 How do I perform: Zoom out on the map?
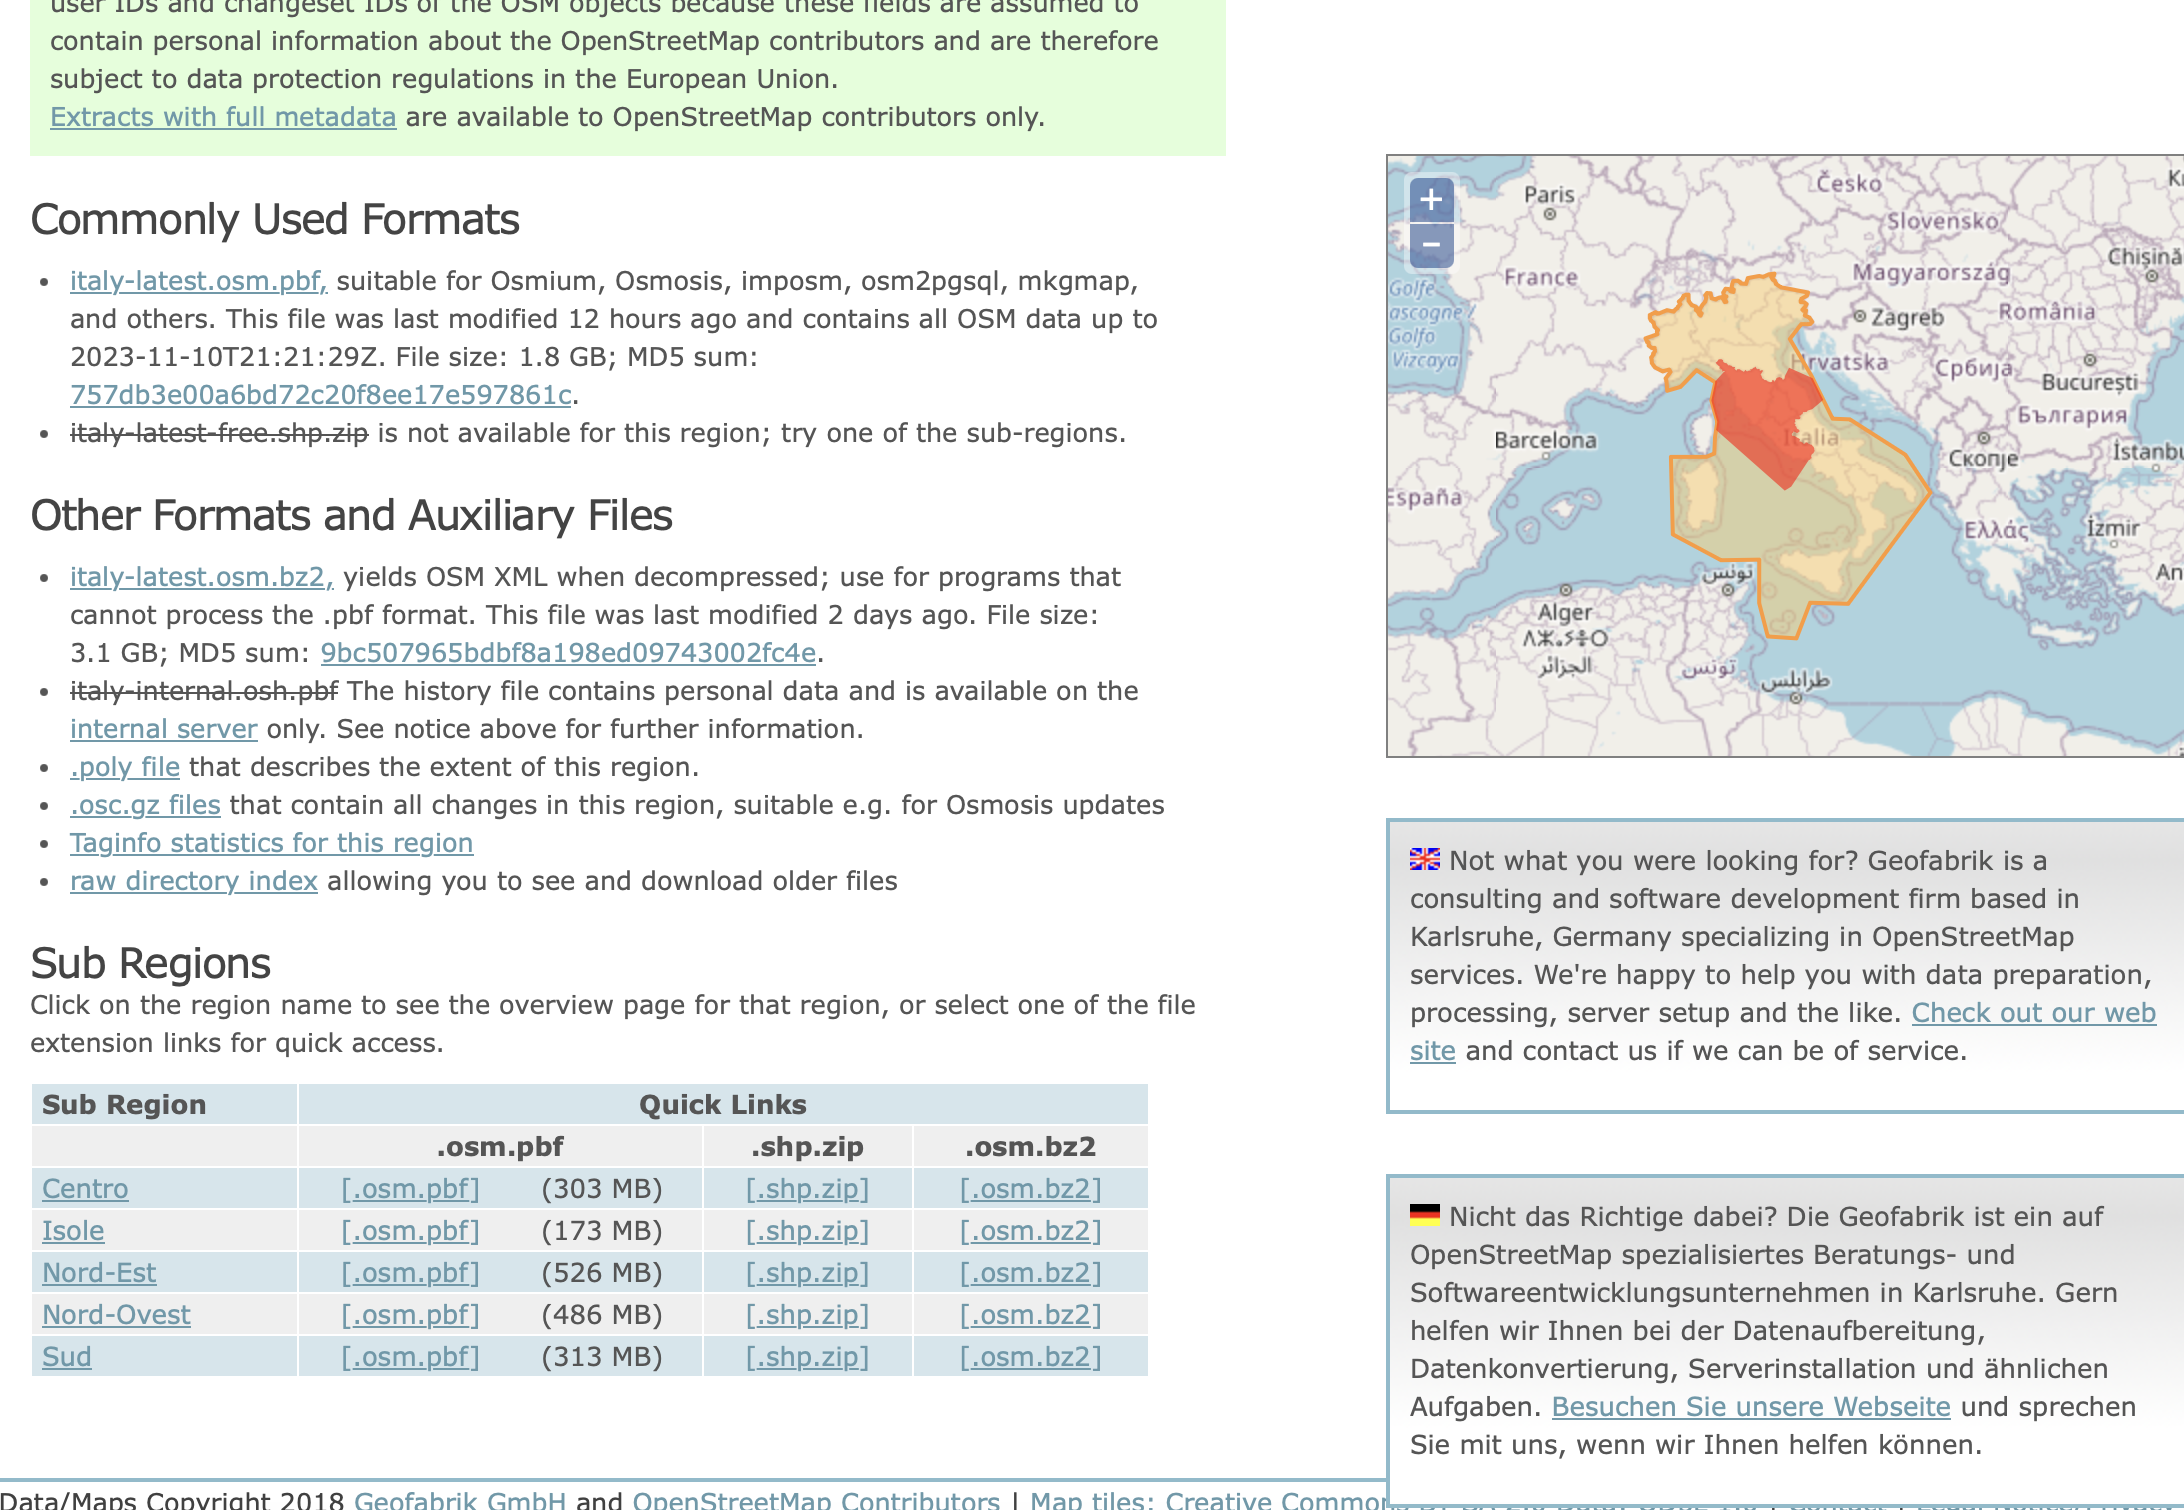[x=1431, y=245]
